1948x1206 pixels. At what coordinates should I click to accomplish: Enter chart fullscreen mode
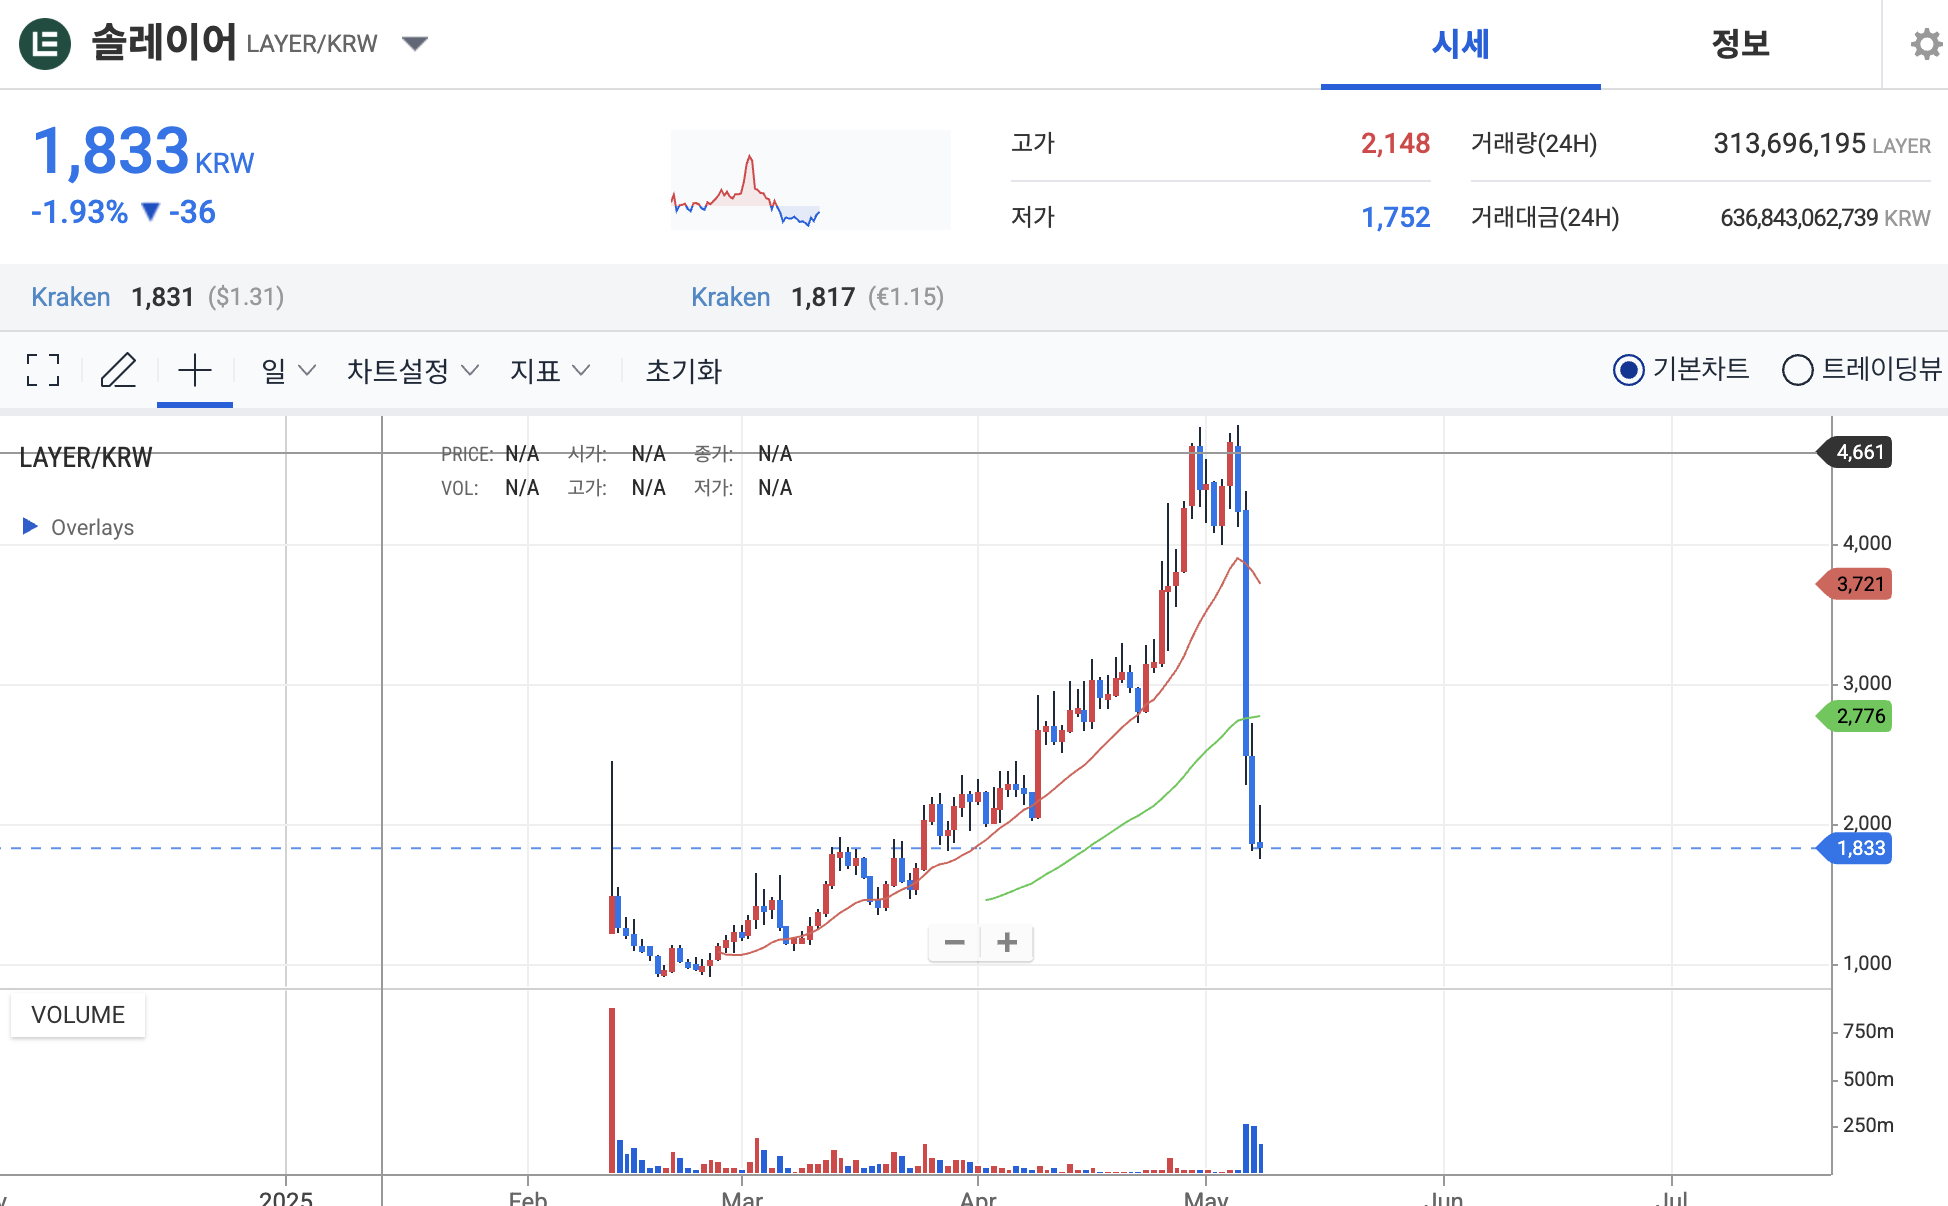click(x=43, y=370)
